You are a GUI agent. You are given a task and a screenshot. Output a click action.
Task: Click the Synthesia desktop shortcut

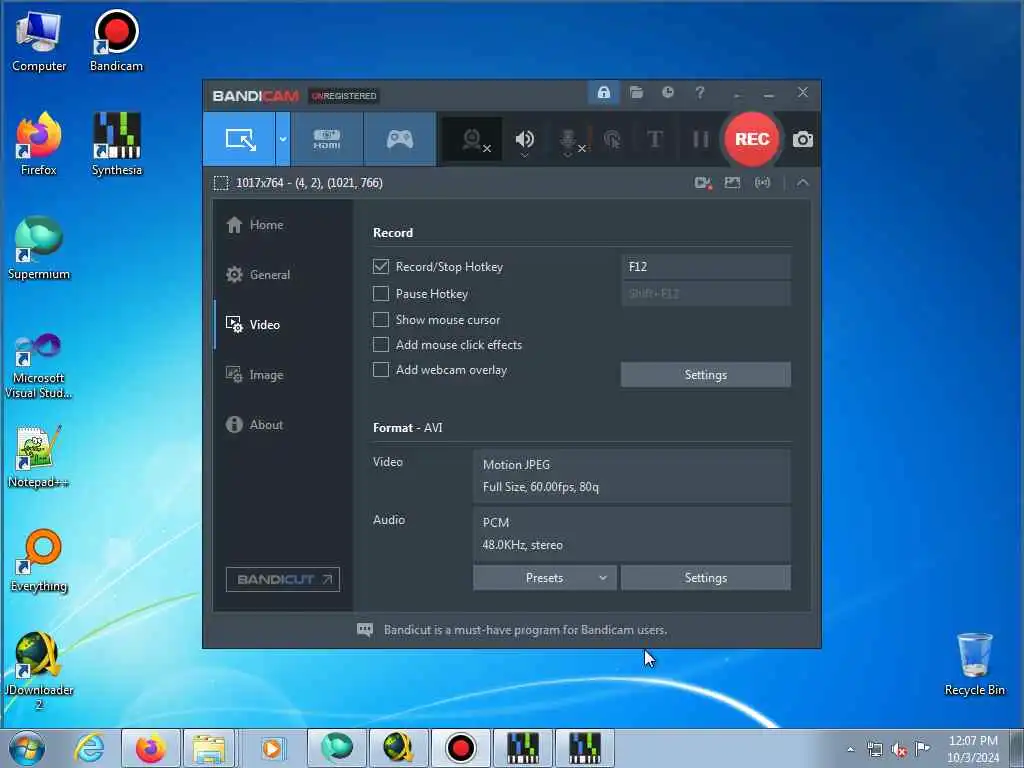116,144
